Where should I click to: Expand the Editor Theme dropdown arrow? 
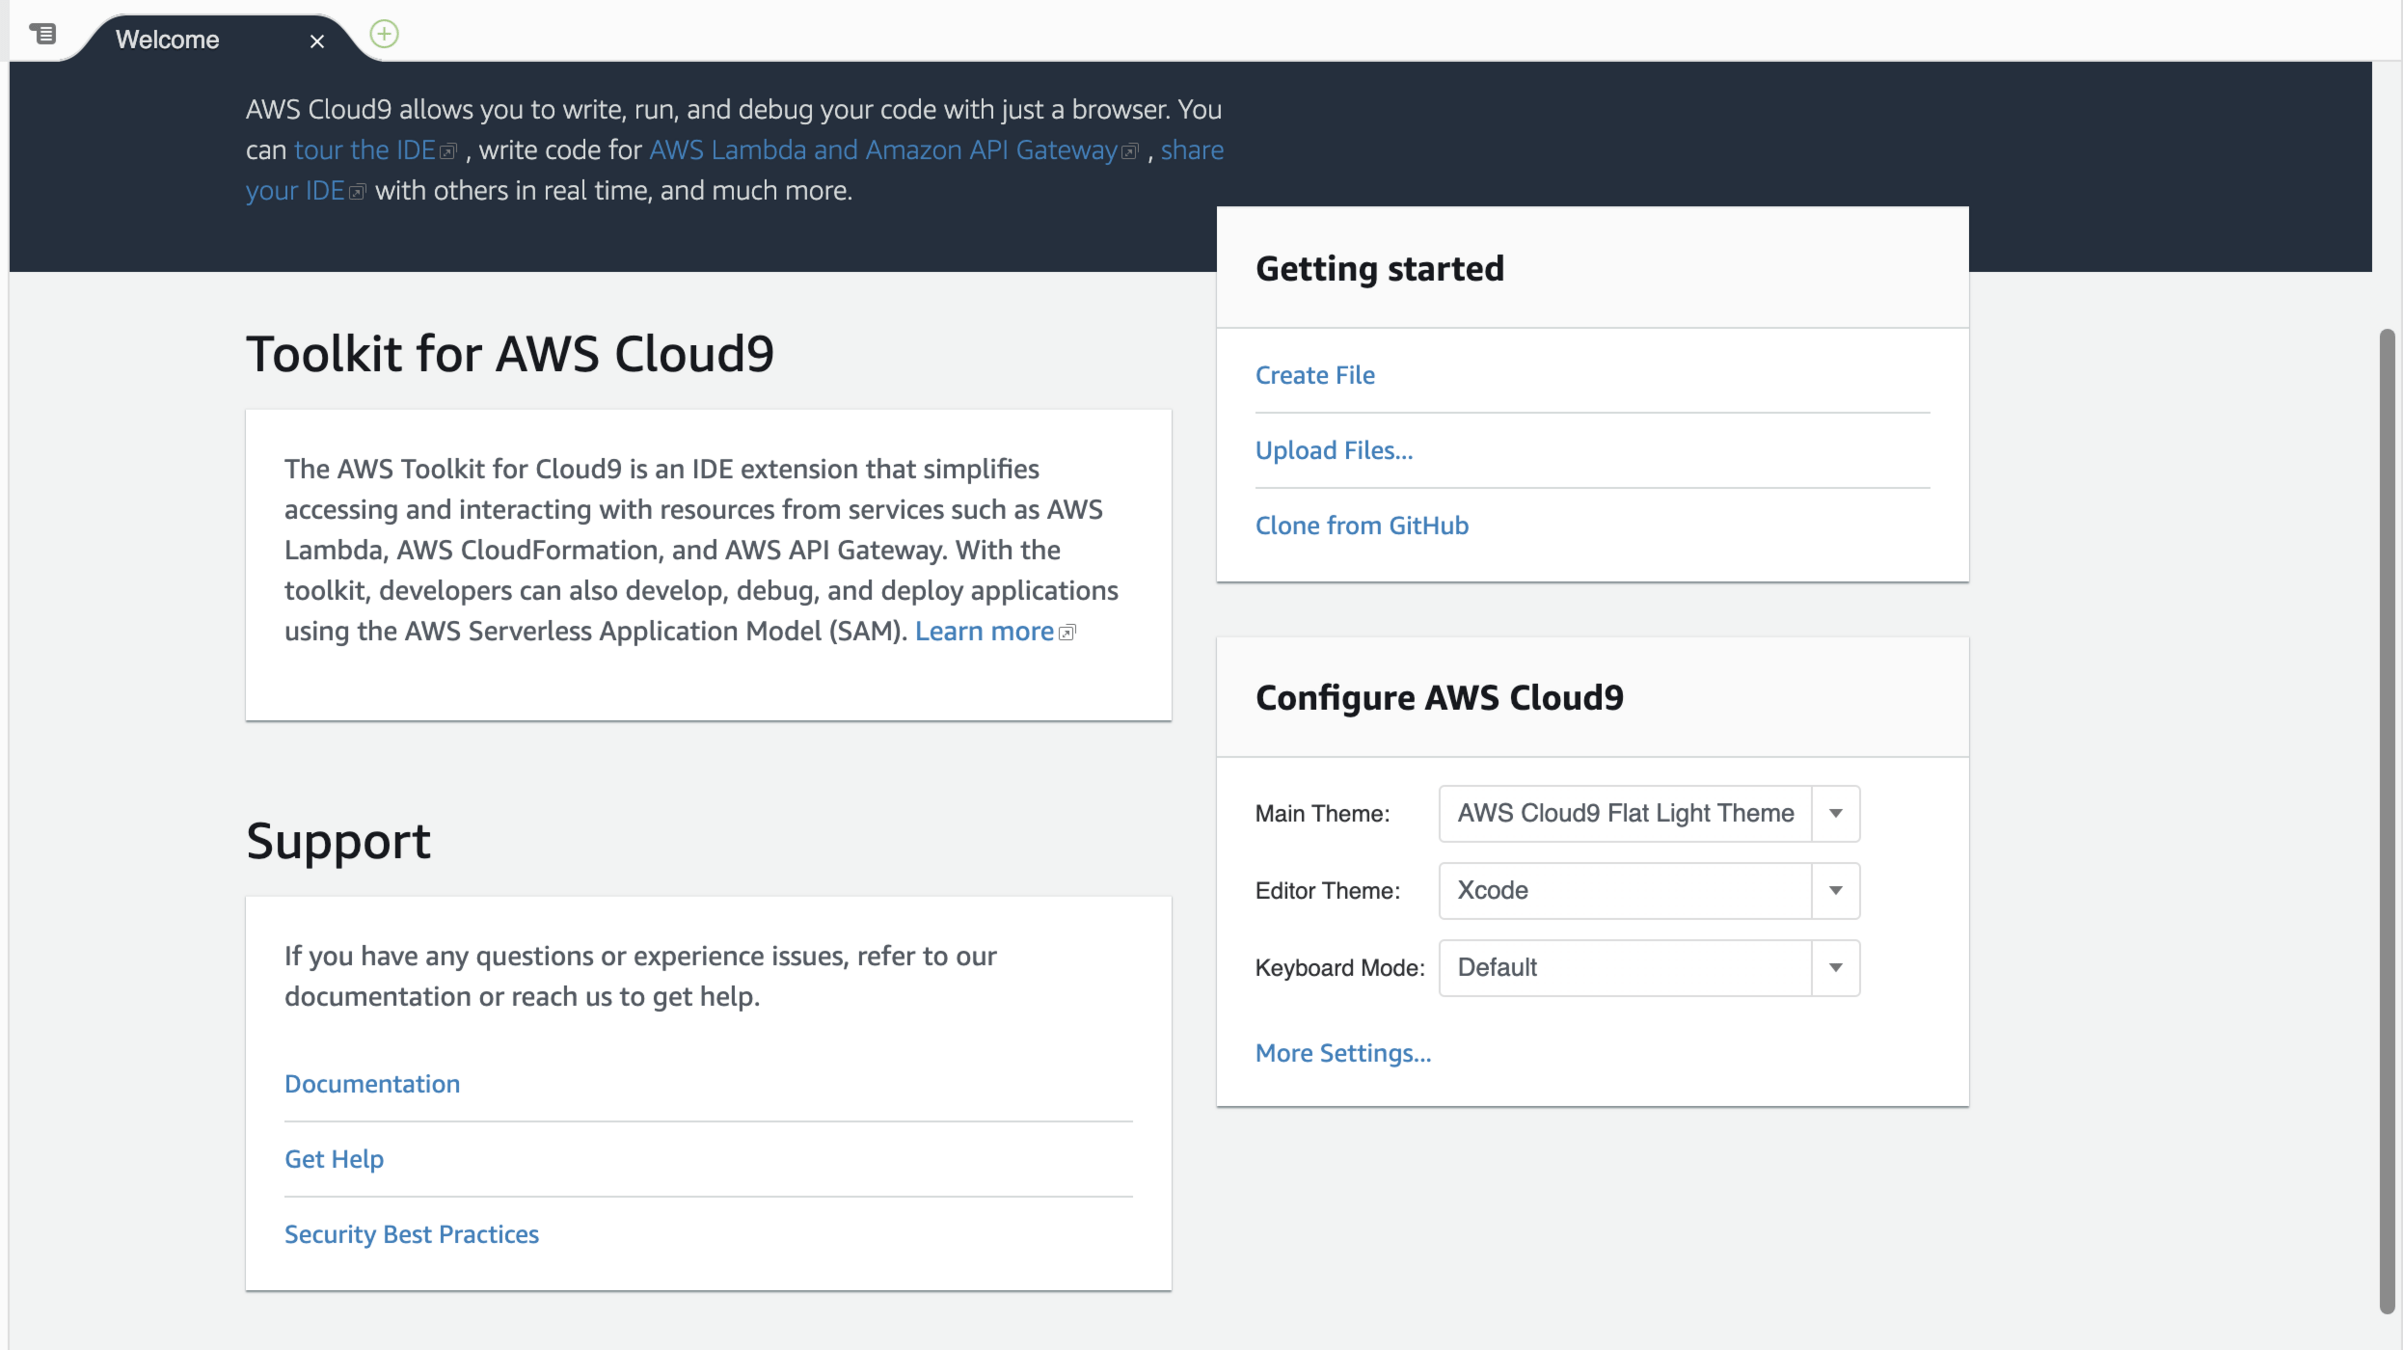tap(1835, 891)
